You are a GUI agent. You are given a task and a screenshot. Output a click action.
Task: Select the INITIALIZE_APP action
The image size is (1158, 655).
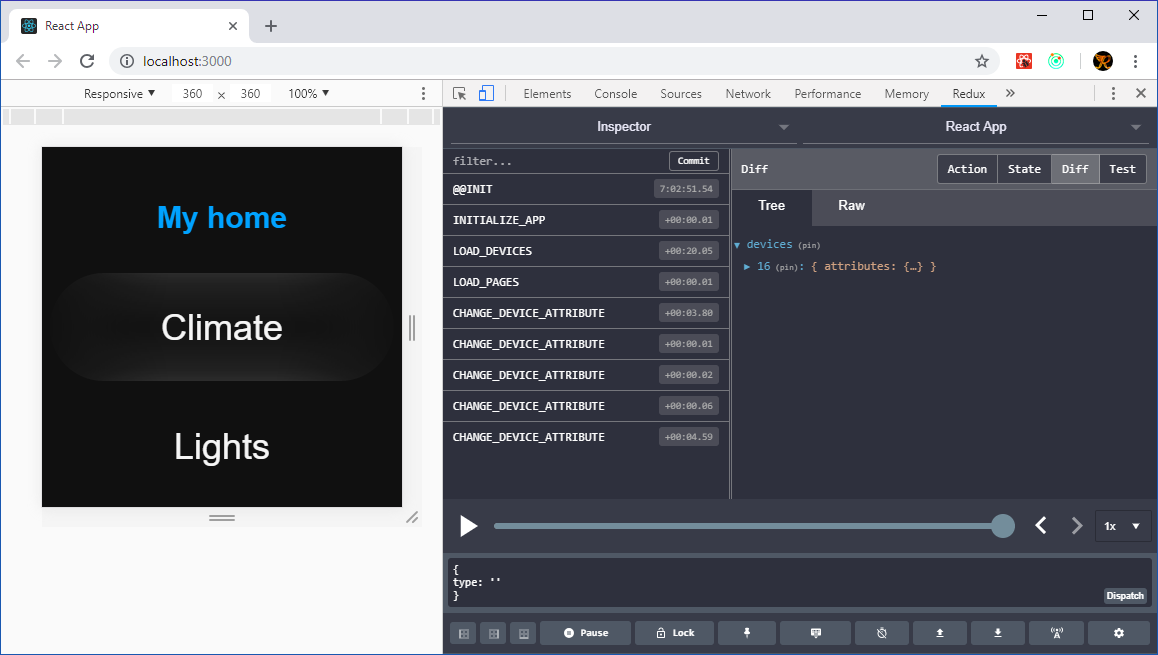tap(586, 220)
